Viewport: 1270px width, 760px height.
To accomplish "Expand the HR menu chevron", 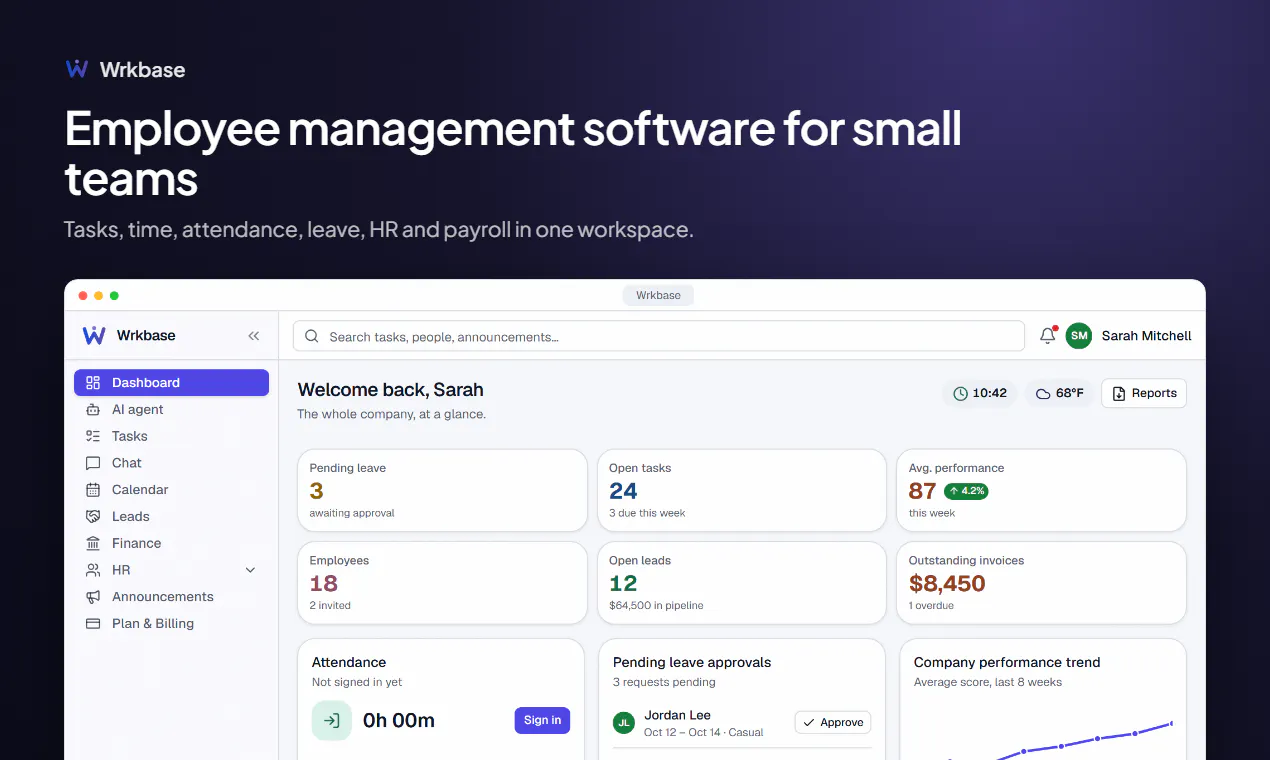I will tap(250, 570).
